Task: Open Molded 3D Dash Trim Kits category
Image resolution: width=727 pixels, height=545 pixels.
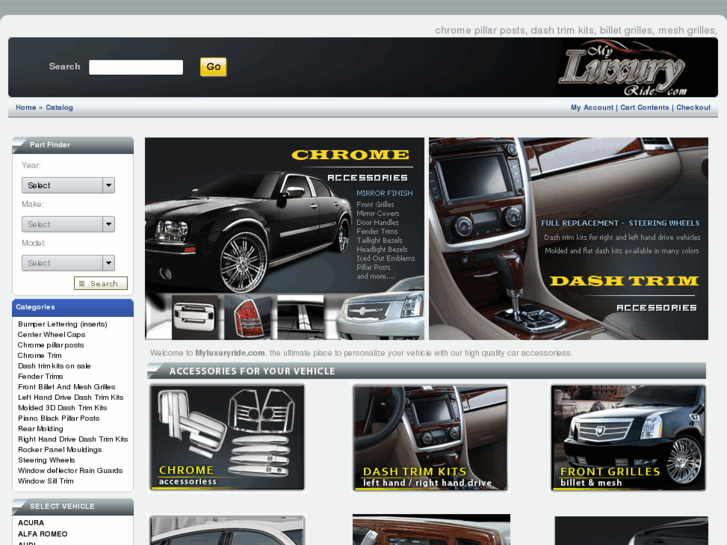Action: 63,408
